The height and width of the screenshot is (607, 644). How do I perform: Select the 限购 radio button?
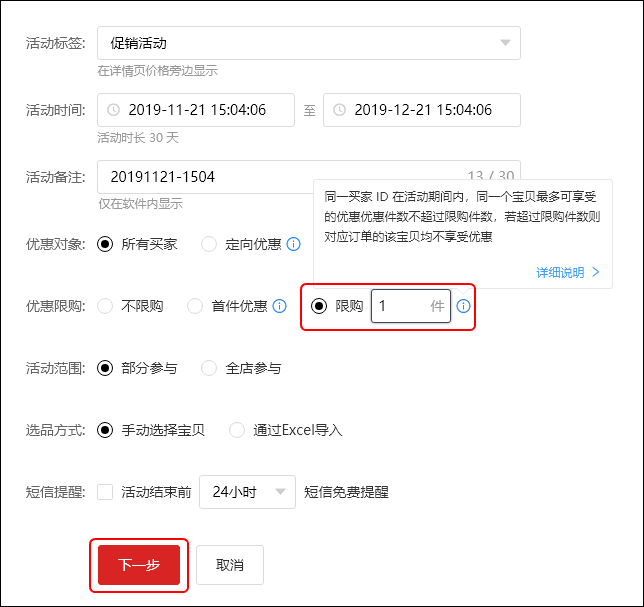click(x=319, y=306)
